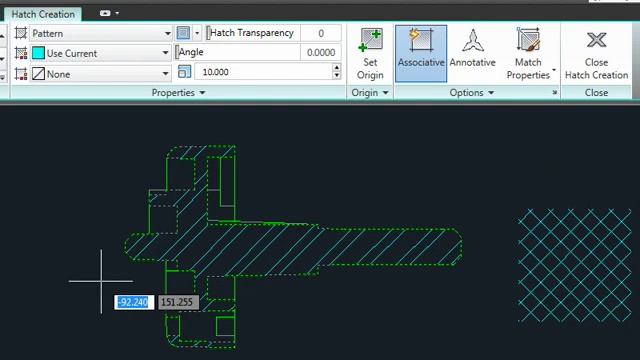
Task: Click the Y coordinate field showing 151.255
Action: [x=178, y=302]
